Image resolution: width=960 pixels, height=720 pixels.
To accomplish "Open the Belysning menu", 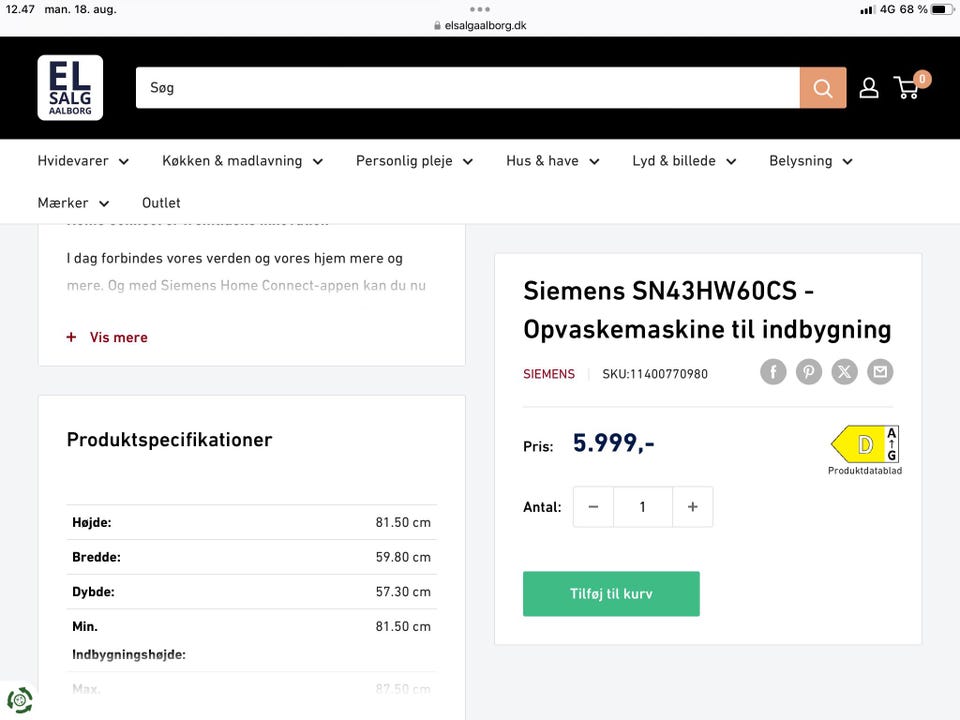I will coord(810,161).
